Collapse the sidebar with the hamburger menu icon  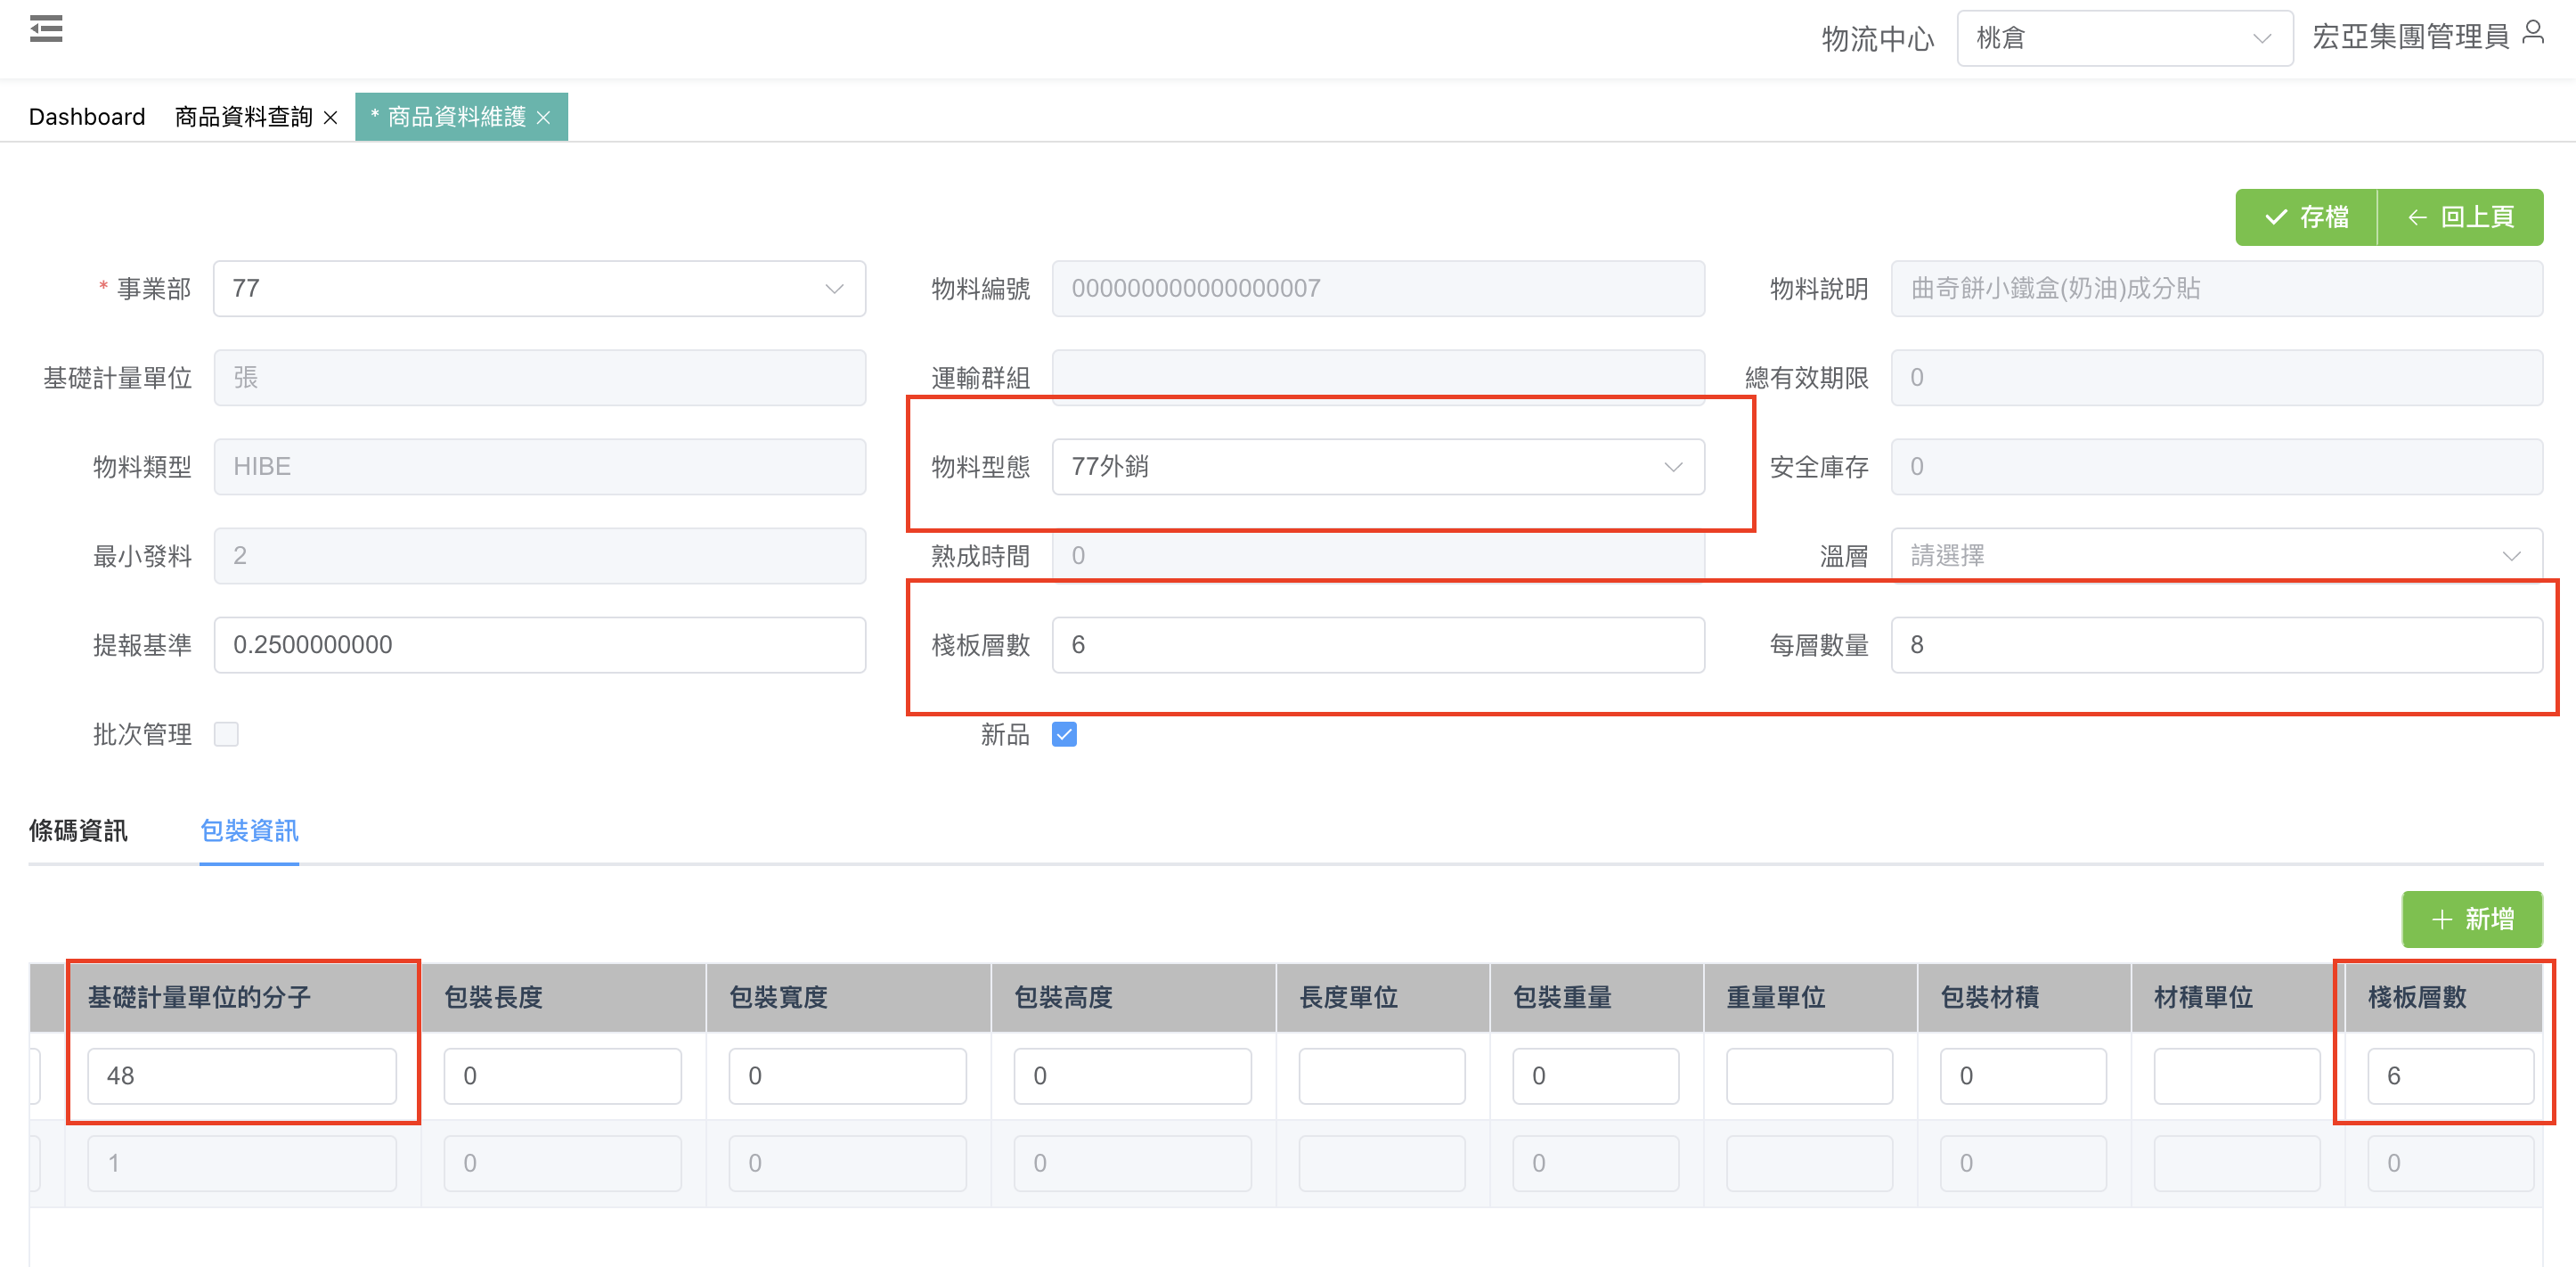[46, 30]
